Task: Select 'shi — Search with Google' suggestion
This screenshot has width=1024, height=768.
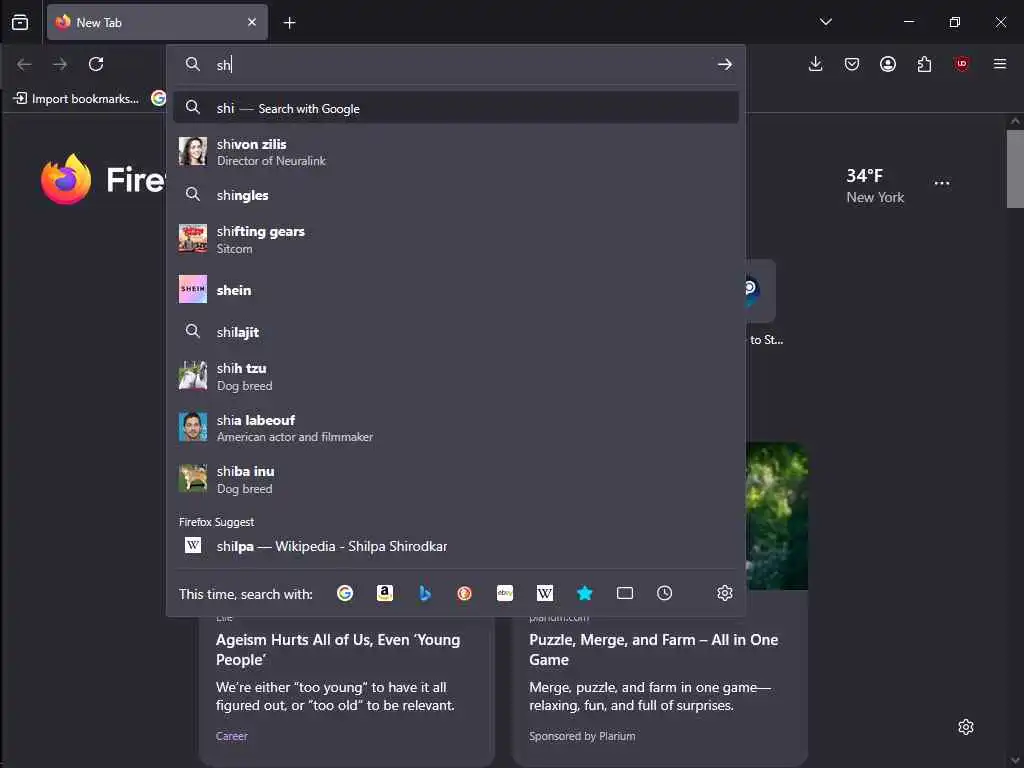Action: tap(456, 108)
